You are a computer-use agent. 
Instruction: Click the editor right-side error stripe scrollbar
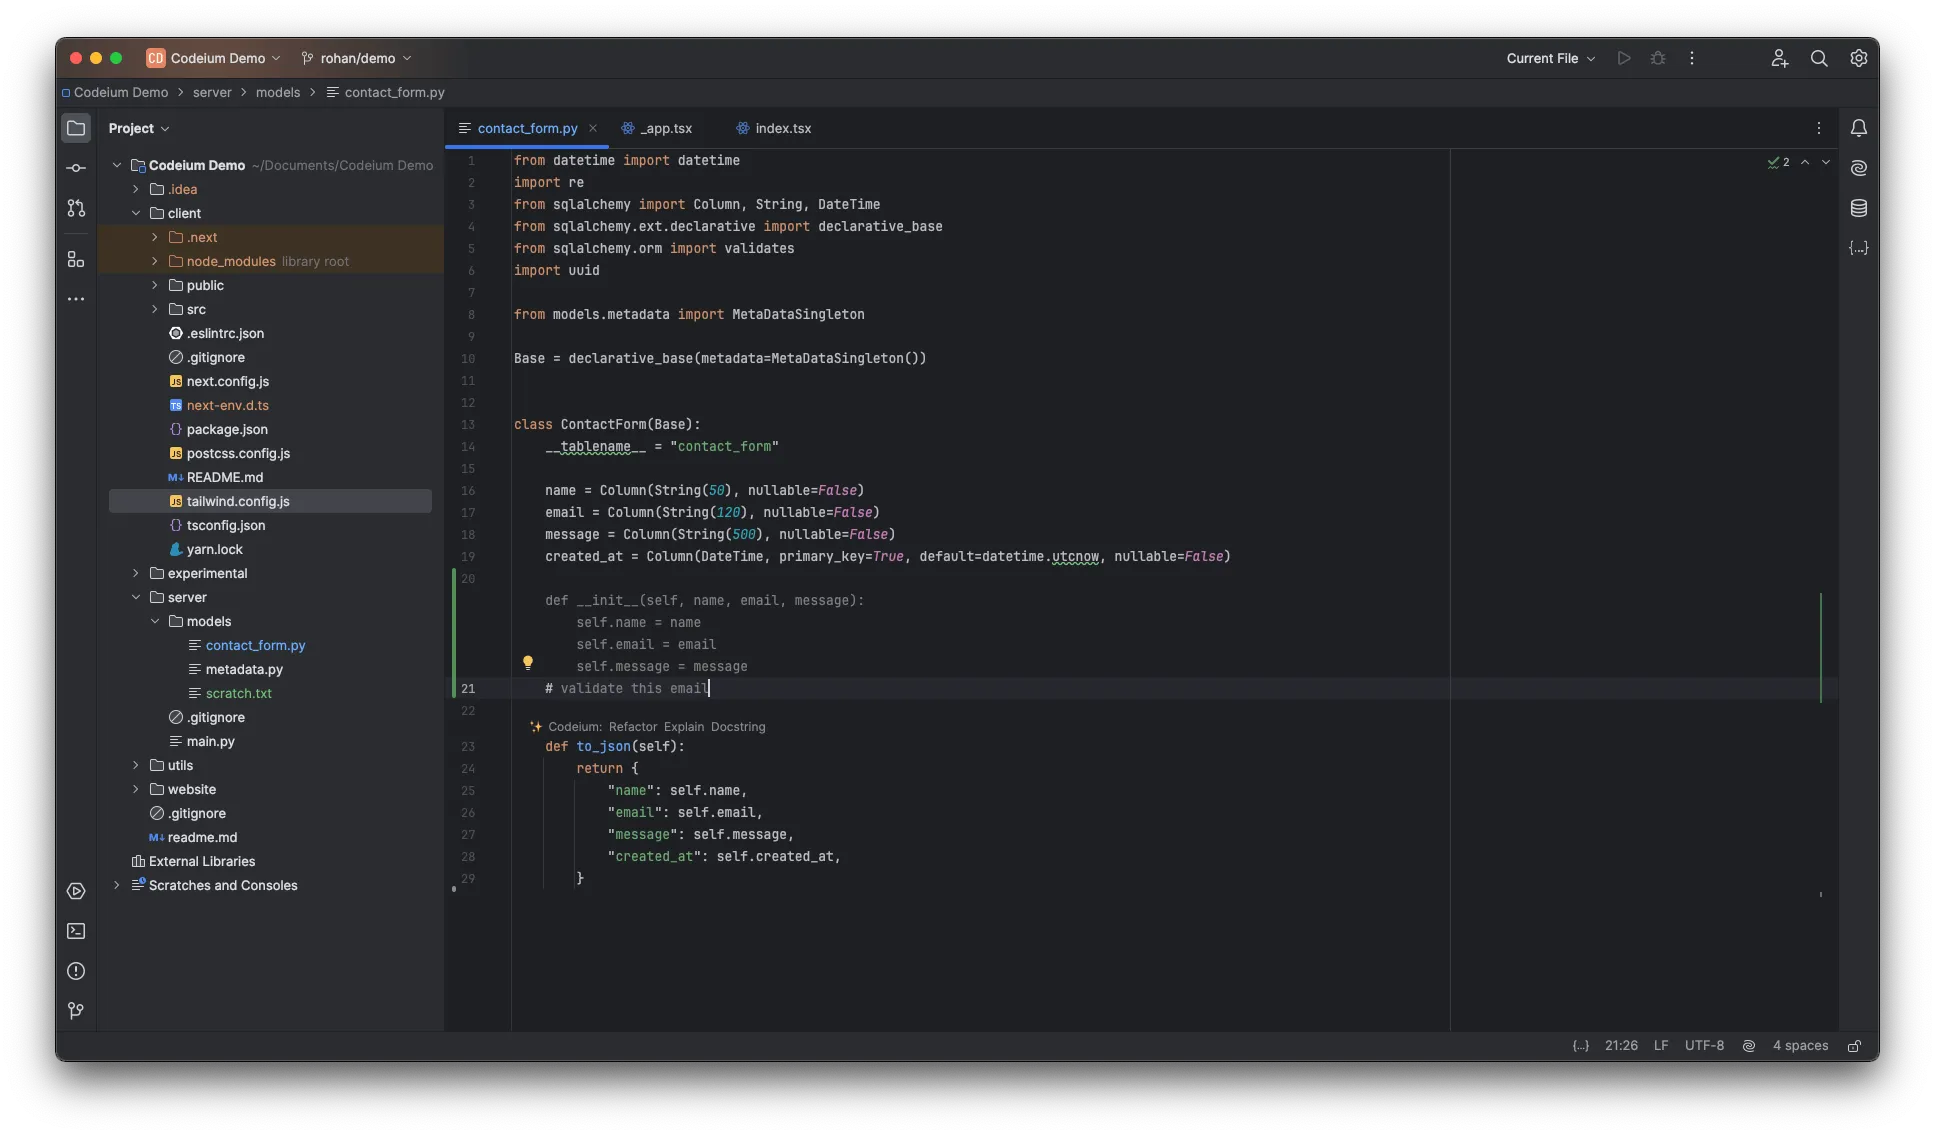(x=1821, y=648)
